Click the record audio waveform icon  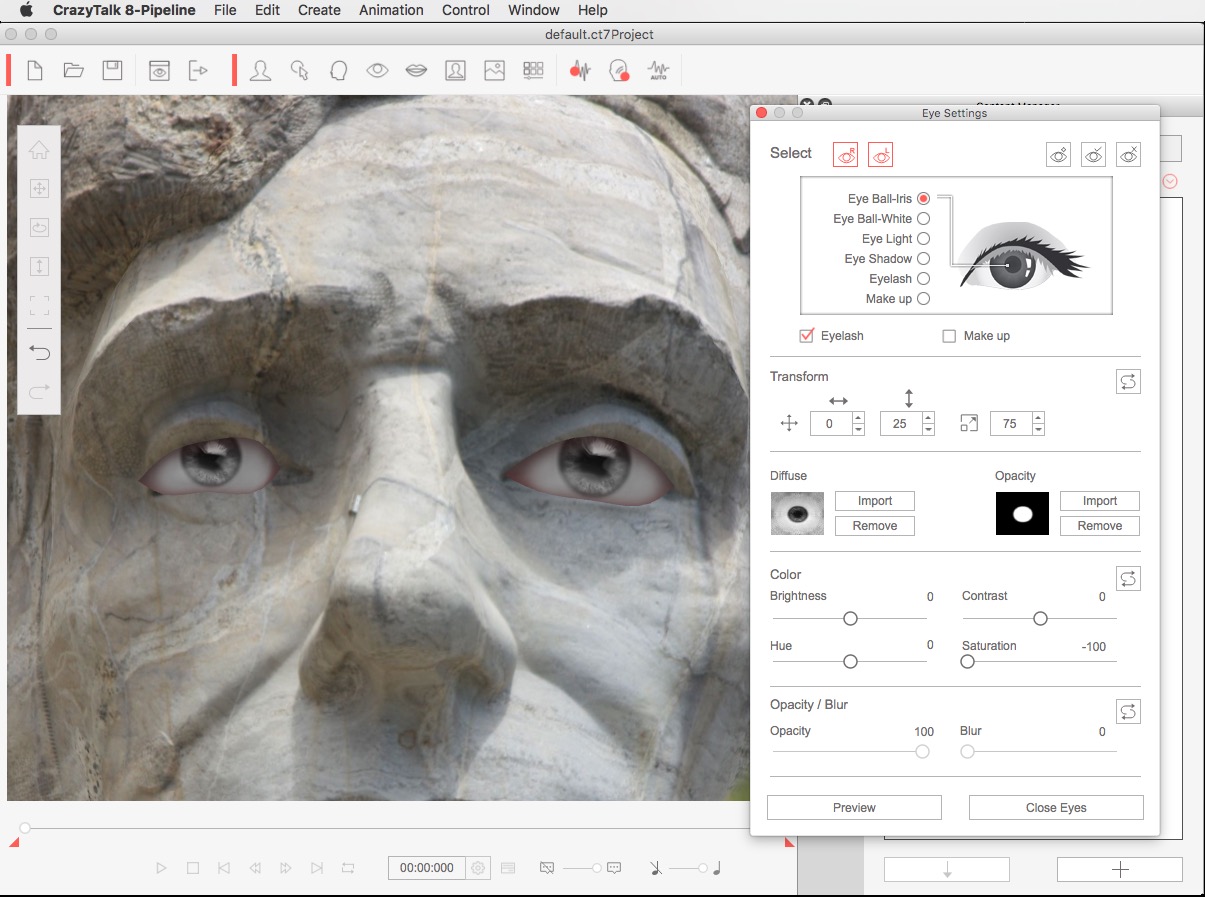point(580,70)
